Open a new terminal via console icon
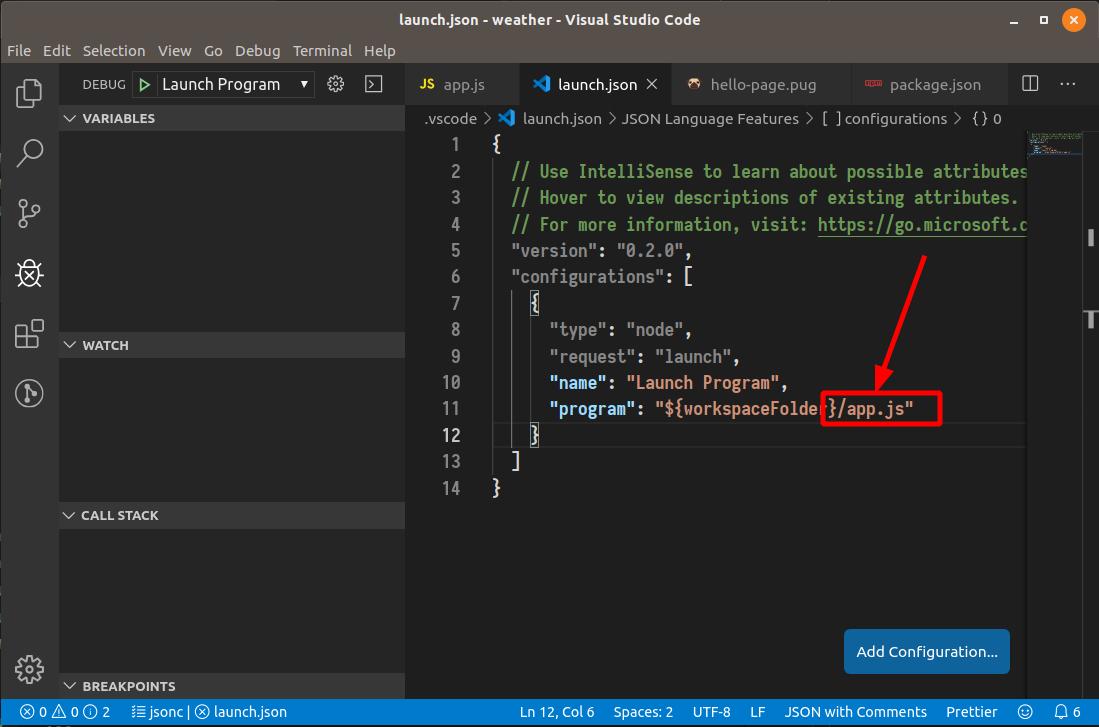 tap(373, 84)
